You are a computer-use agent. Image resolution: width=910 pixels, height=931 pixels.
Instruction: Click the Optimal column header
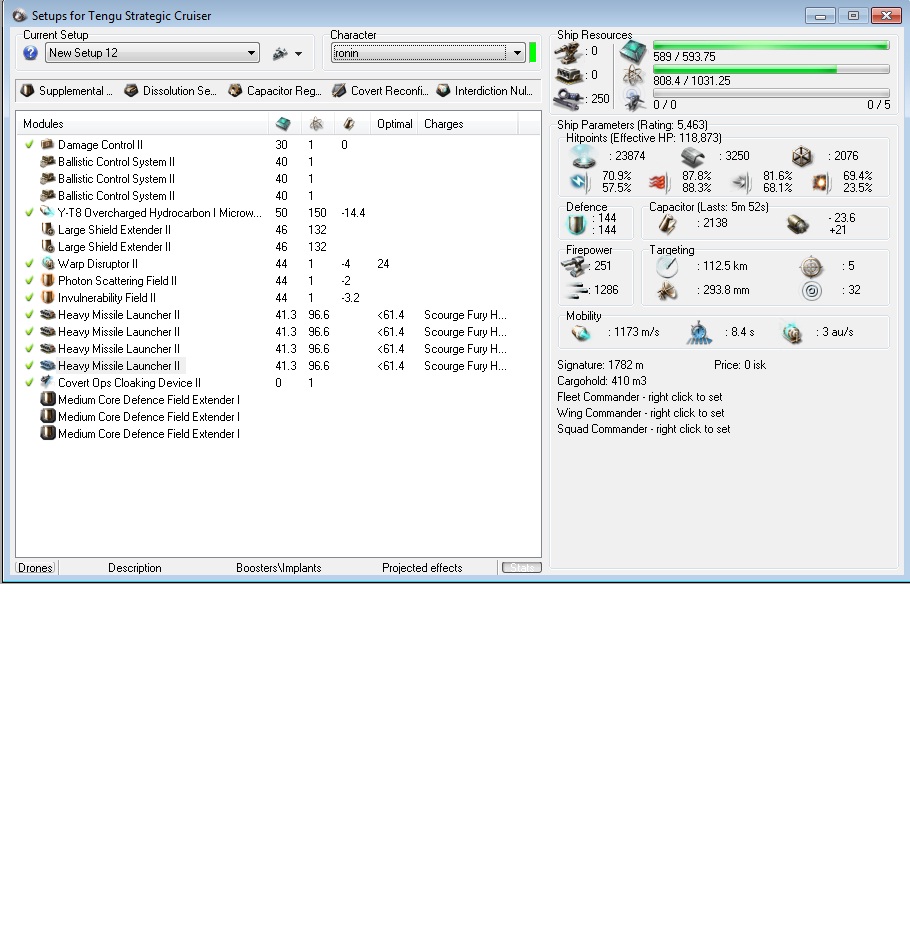(395, 124)
